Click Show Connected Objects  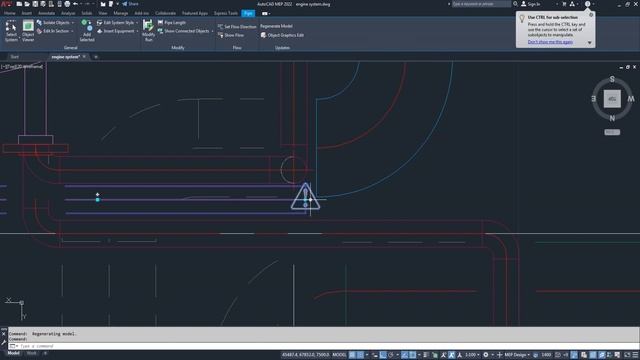click(183, 31)
